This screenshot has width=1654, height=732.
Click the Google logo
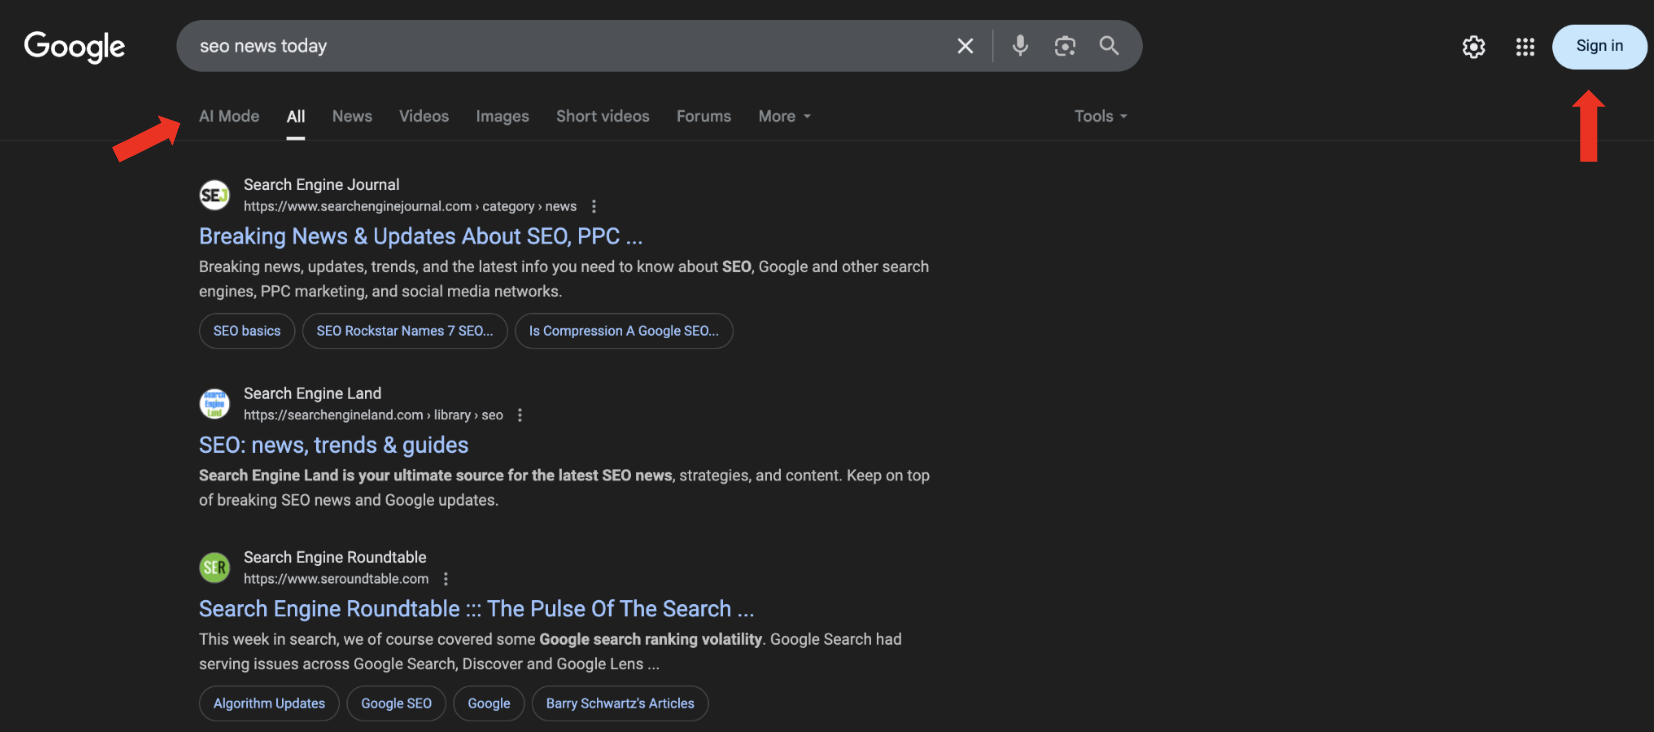[x=75, y=46]
